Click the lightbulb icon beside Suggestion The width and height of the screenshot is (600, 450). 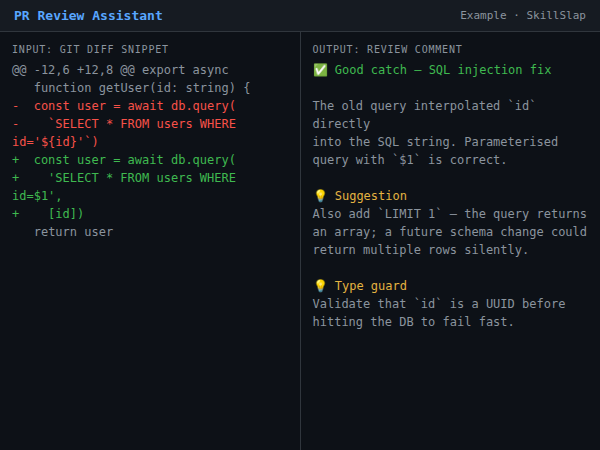coord(320,196)
